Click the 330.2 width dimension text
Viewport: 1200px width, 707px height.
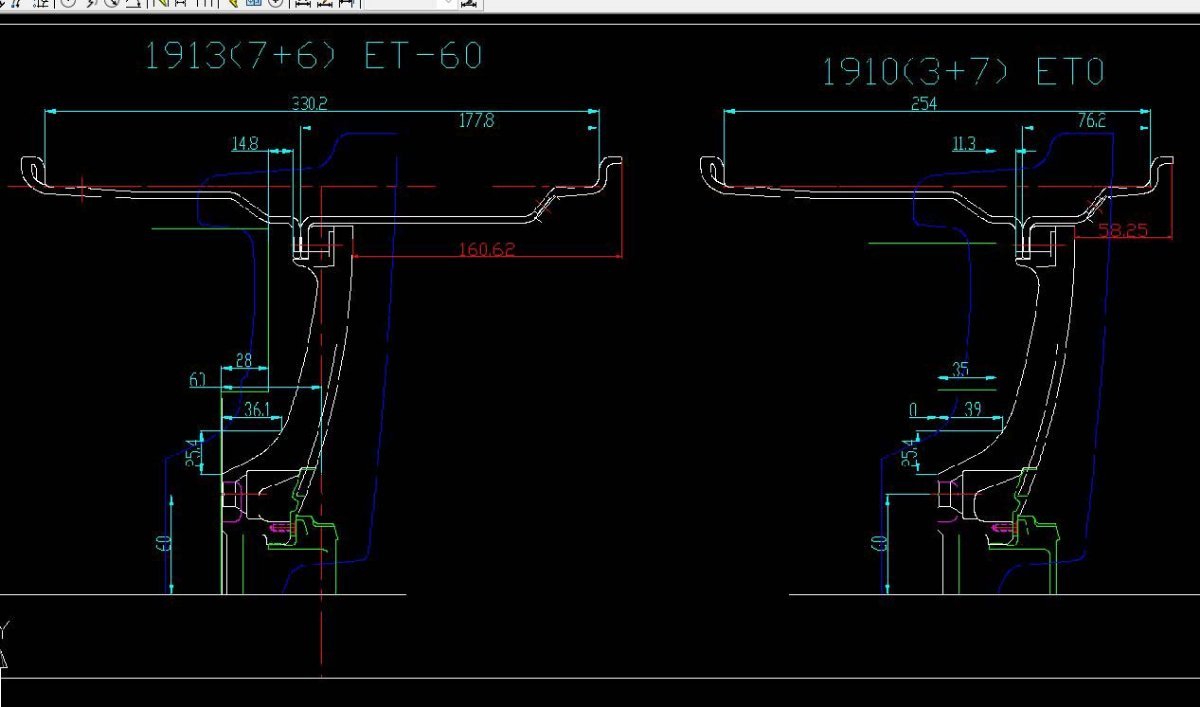(308, 104)
